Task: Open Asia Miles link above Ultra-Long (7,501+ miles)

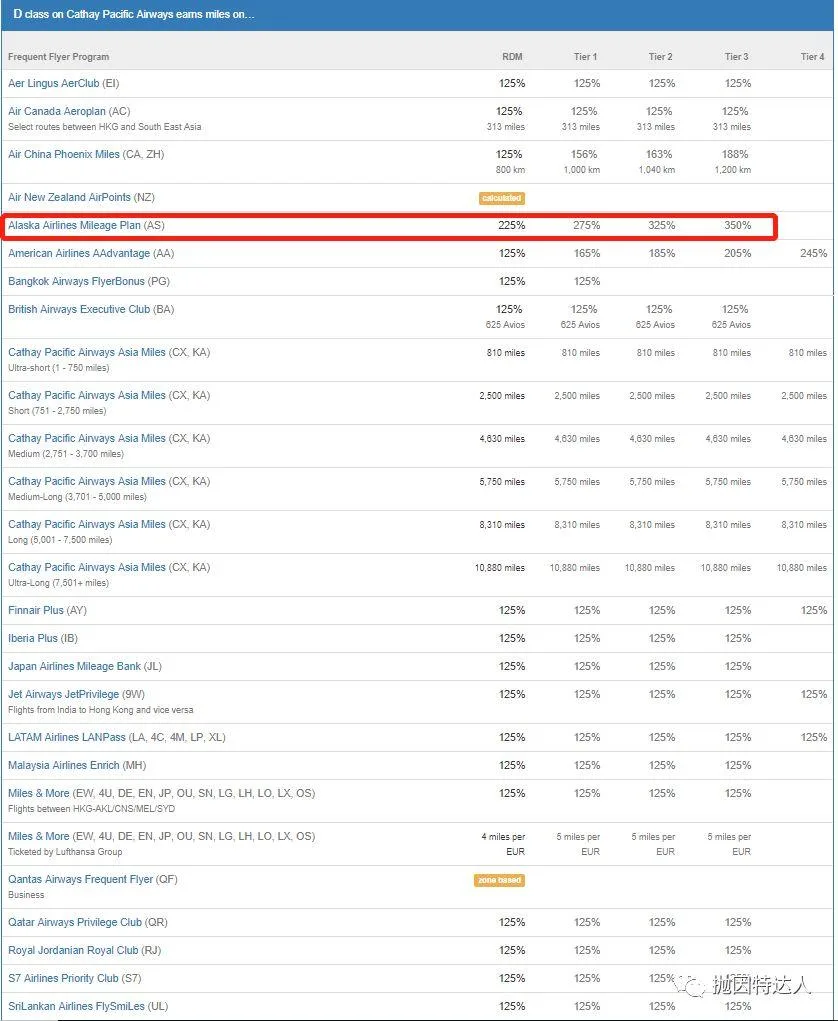Action: pos(87,567)
